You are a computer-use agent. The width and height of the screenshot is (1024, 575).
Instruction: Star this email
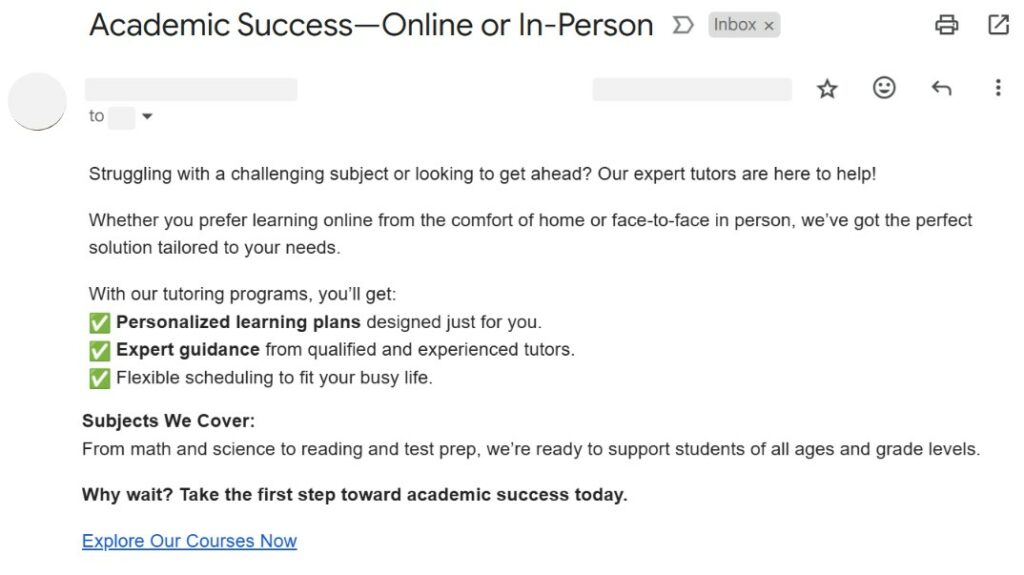coord(827,88)
